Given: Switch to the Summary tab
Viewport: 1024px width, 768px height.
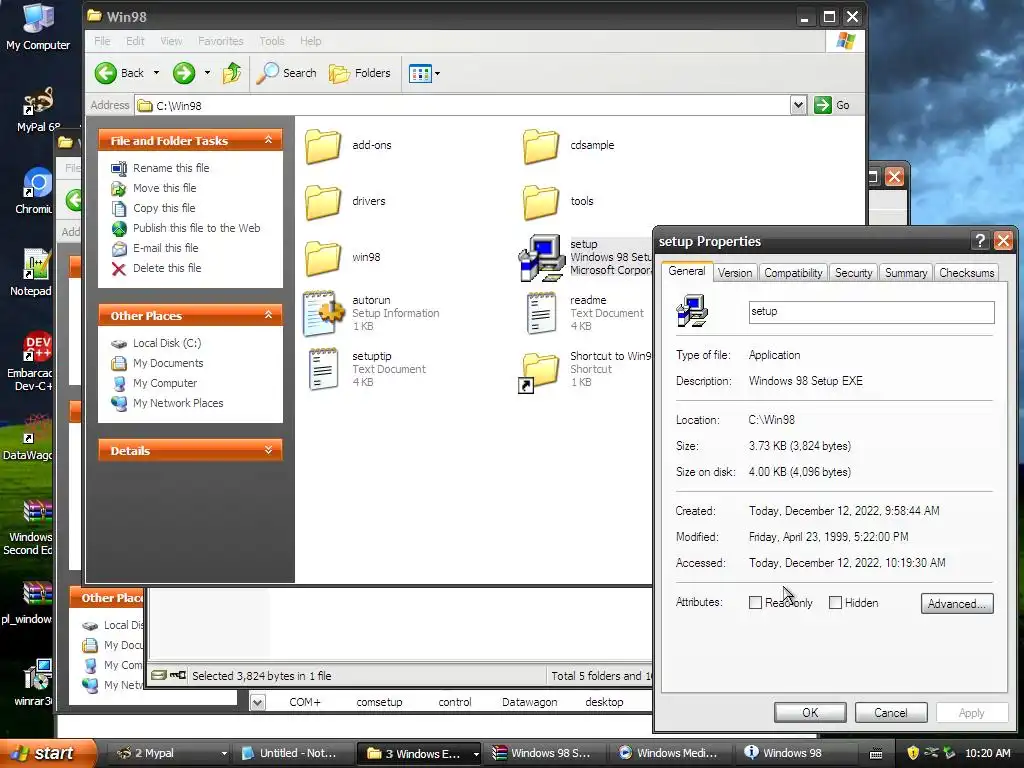Looking at the screenshot, I should tap(906, 273).
